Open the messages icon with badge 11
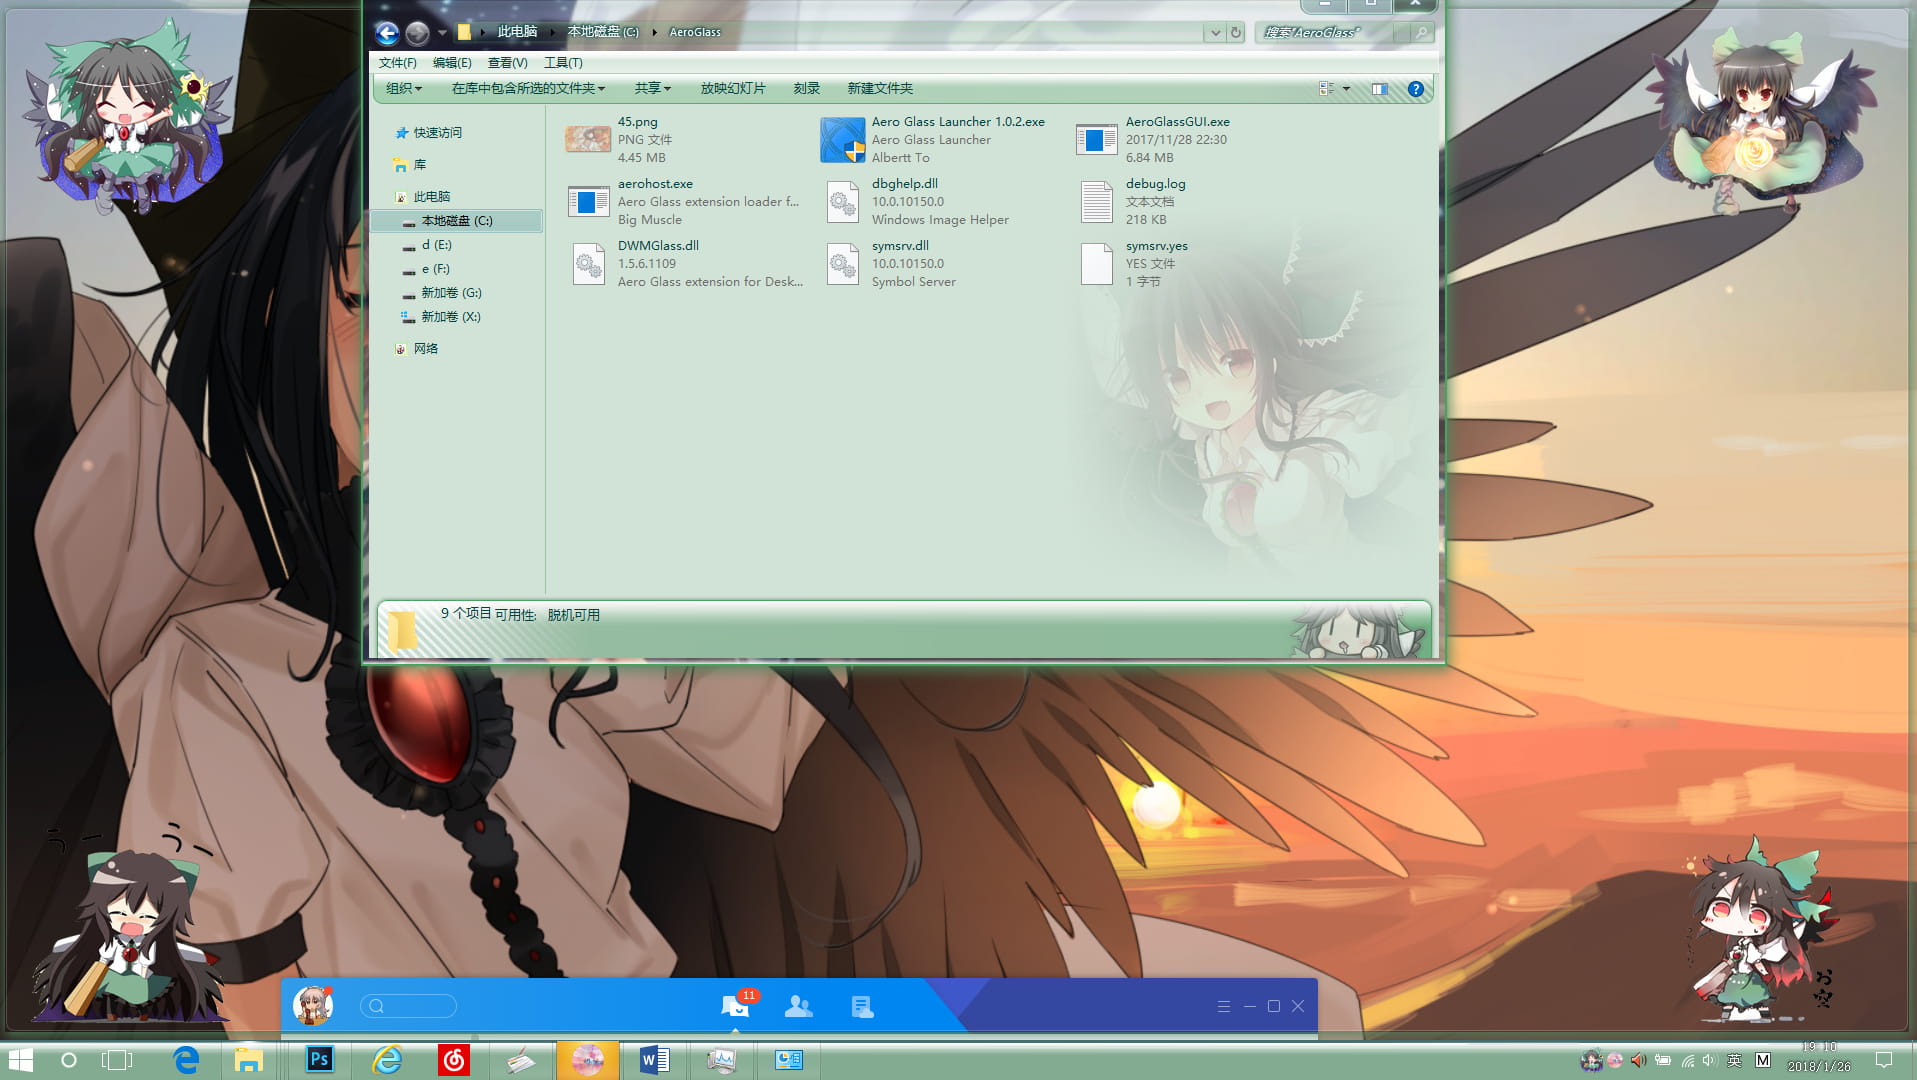This screenshot has height=1080, width=1917. point(736,1005)
